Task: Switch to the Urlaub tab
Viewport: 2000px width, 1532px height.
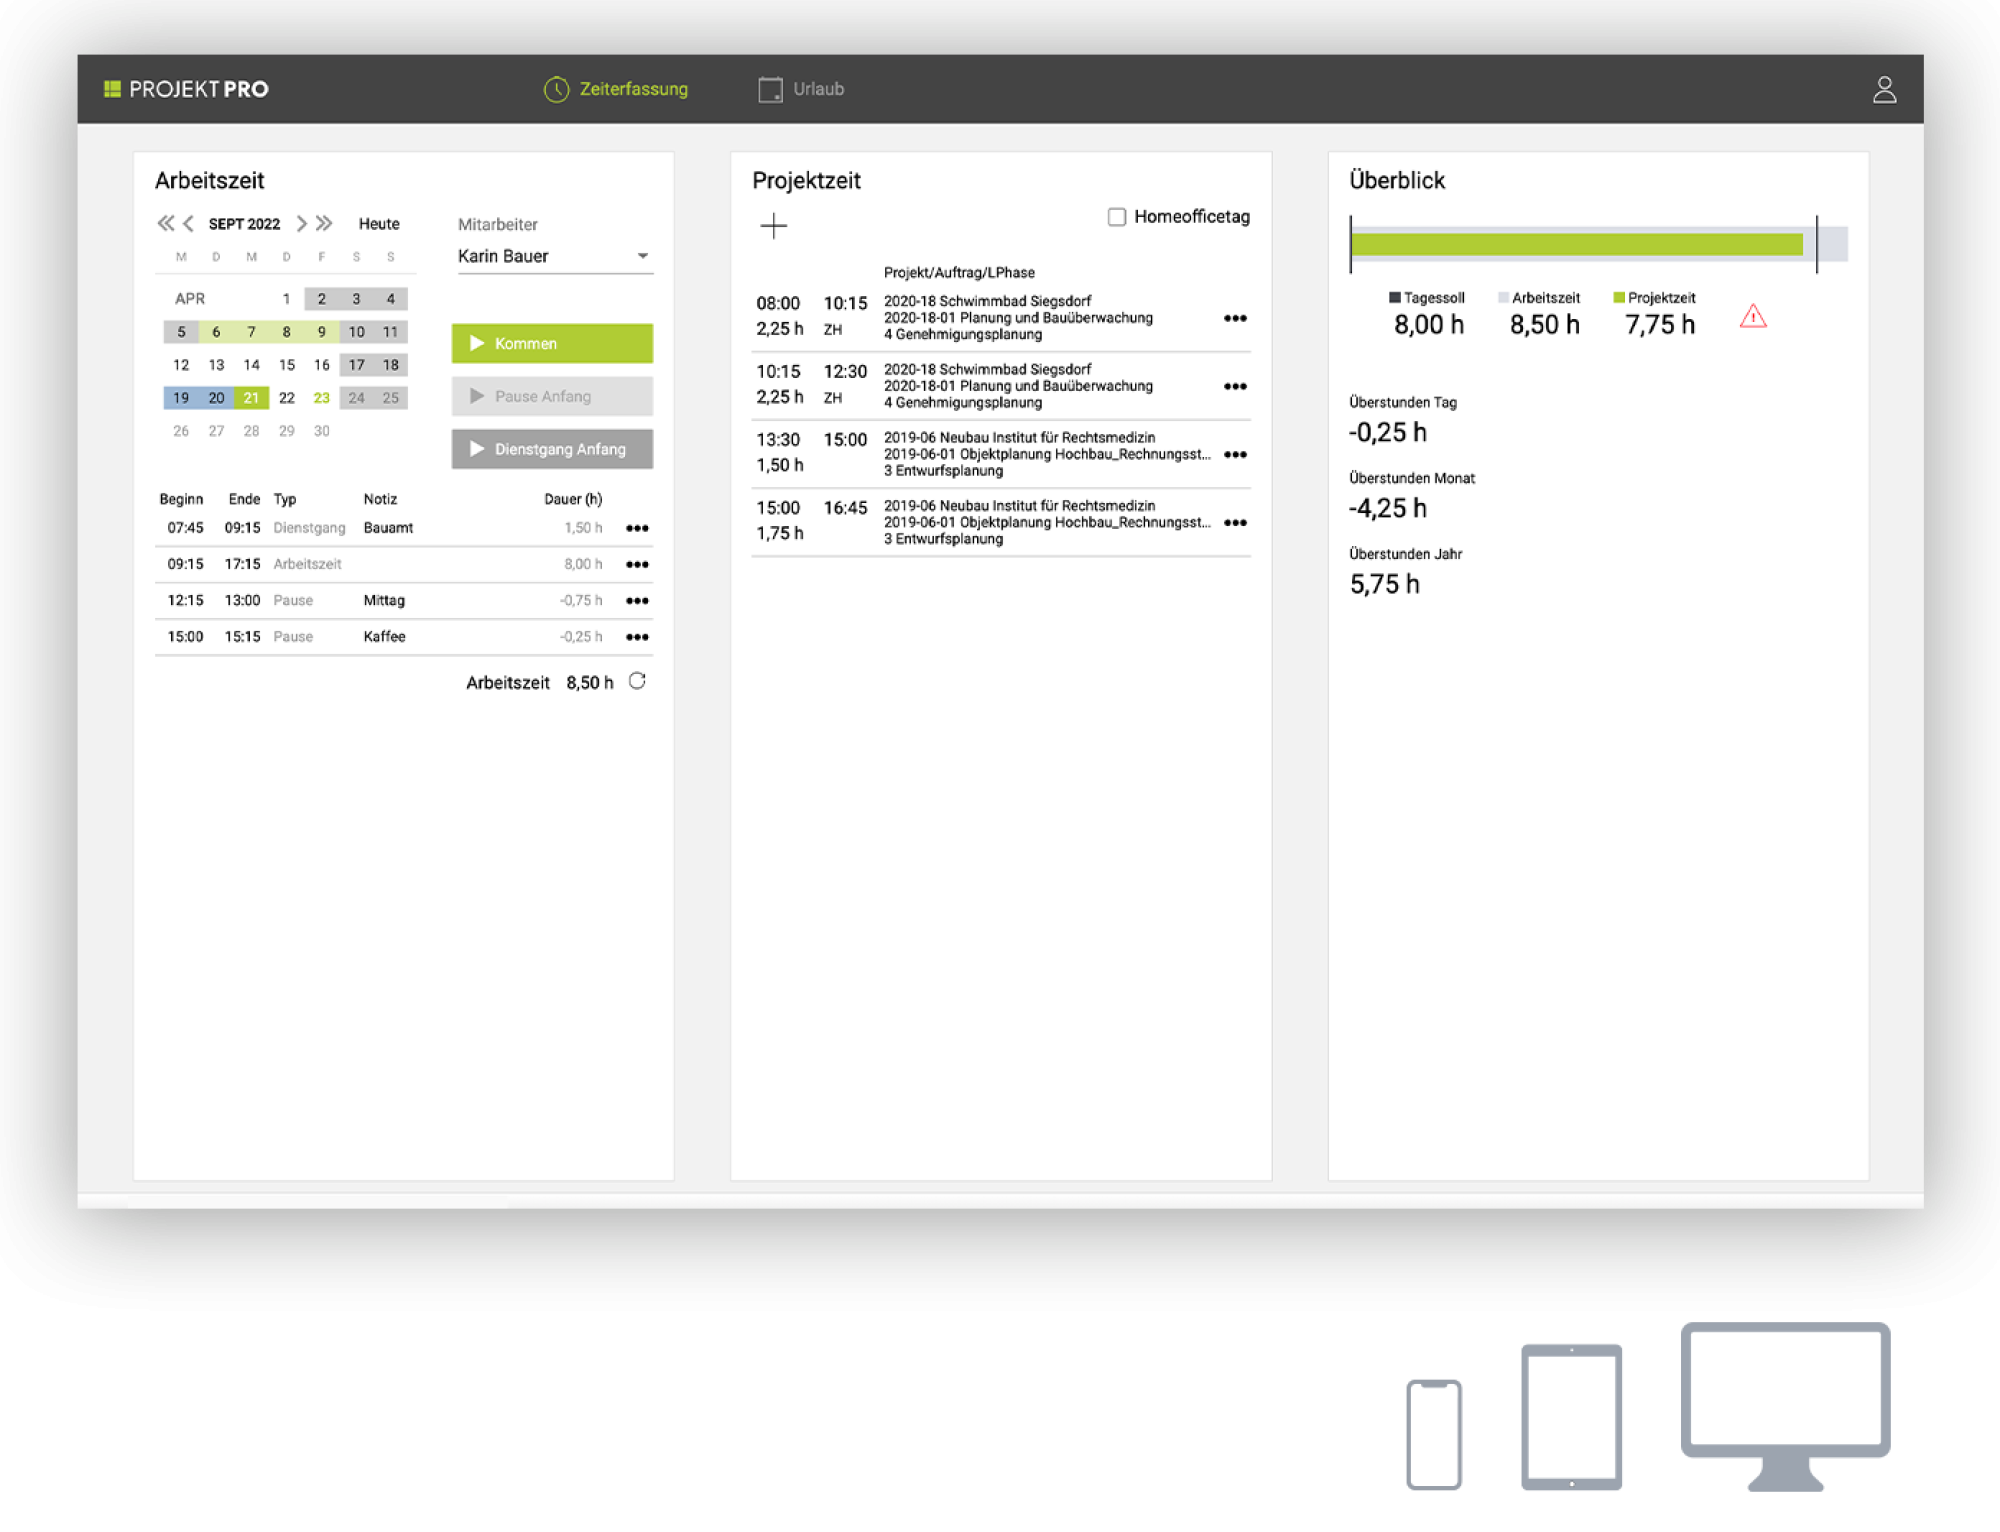Action: pos(801,89)
